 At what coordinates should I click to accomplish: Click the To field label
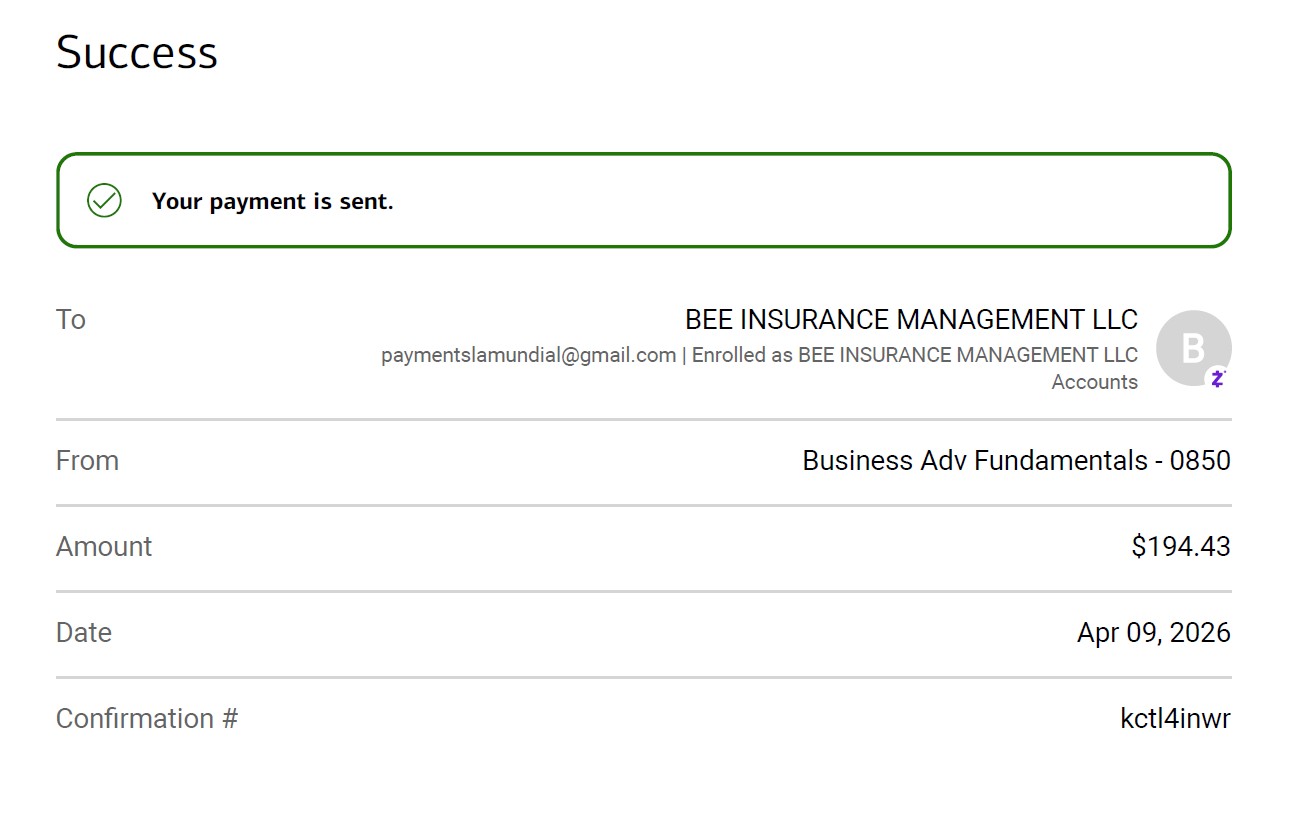click(x=71, y=320)
